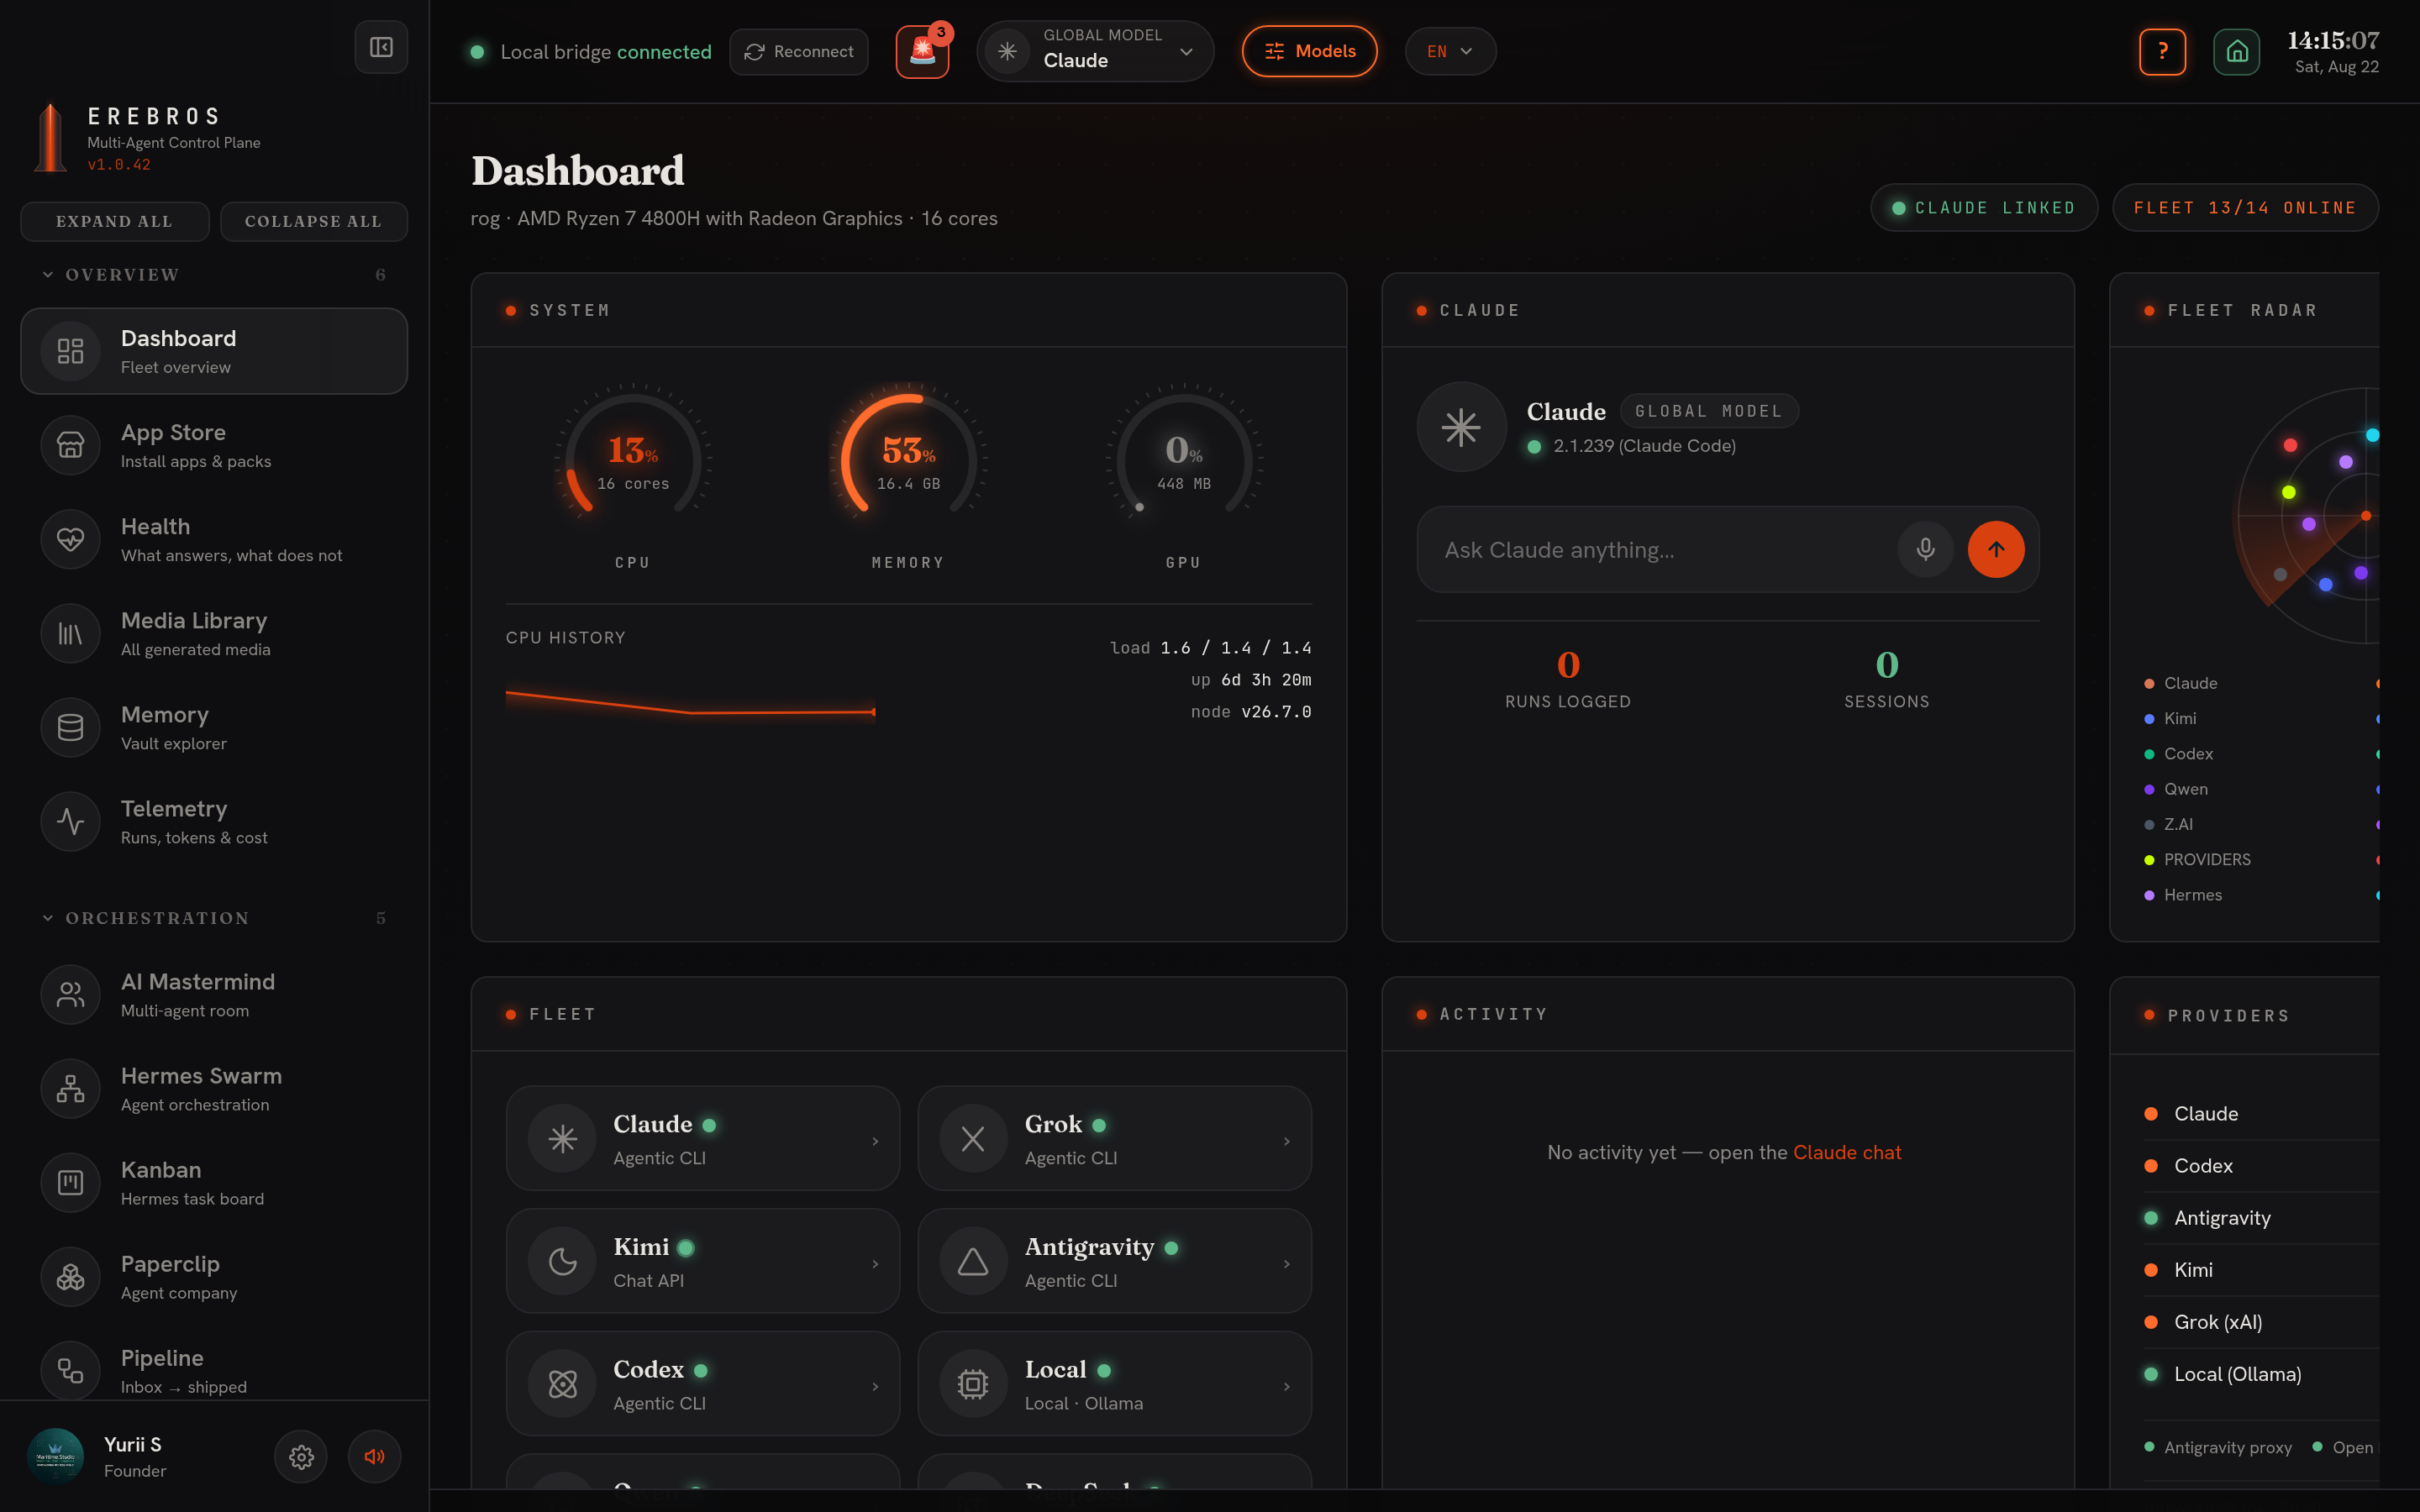Click Claude asterisk avatar in Claude panel
2420x1512 pixels.
coord(1461,427)
